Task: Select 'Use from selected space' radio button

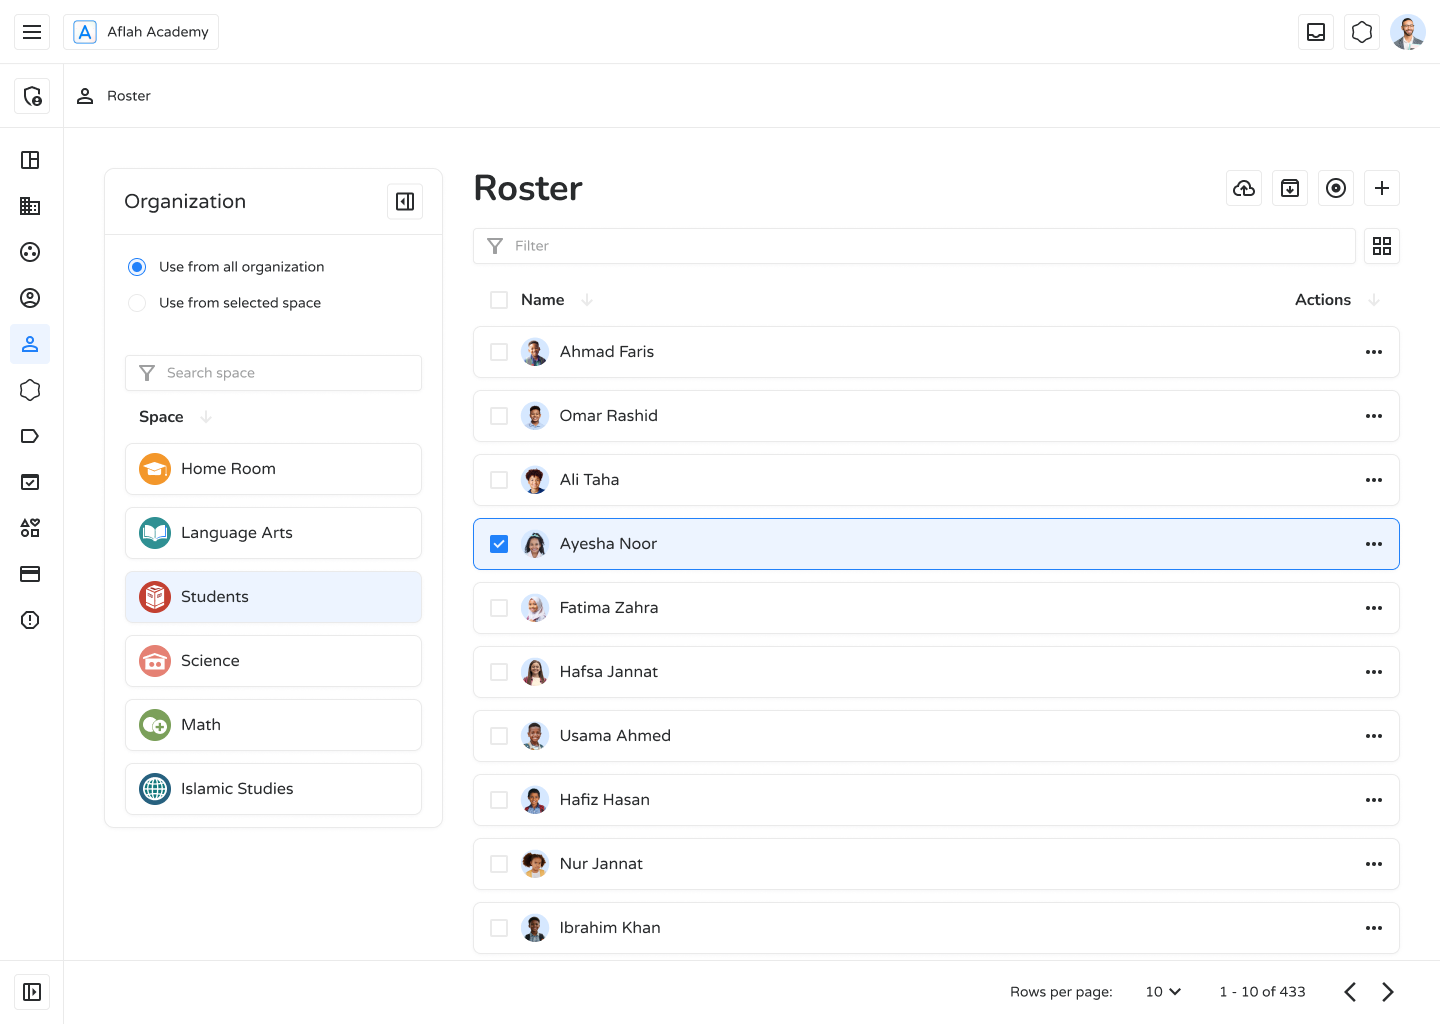Action: [x=137, y=303]
